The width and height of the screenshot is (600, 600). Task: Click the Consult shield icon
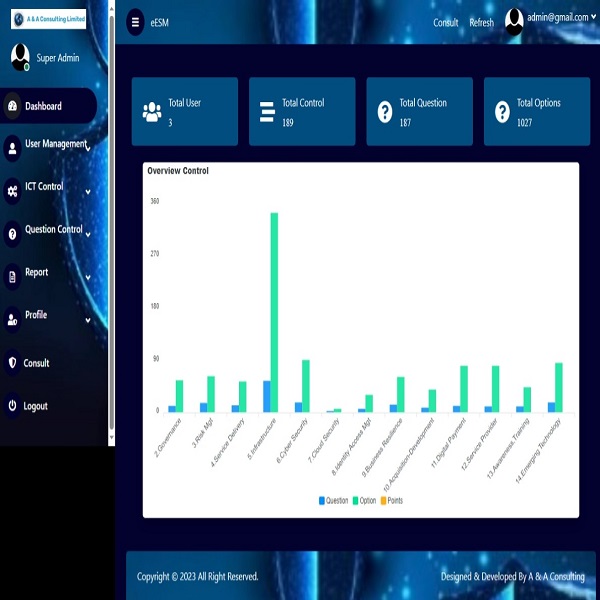tap(13, 363)
